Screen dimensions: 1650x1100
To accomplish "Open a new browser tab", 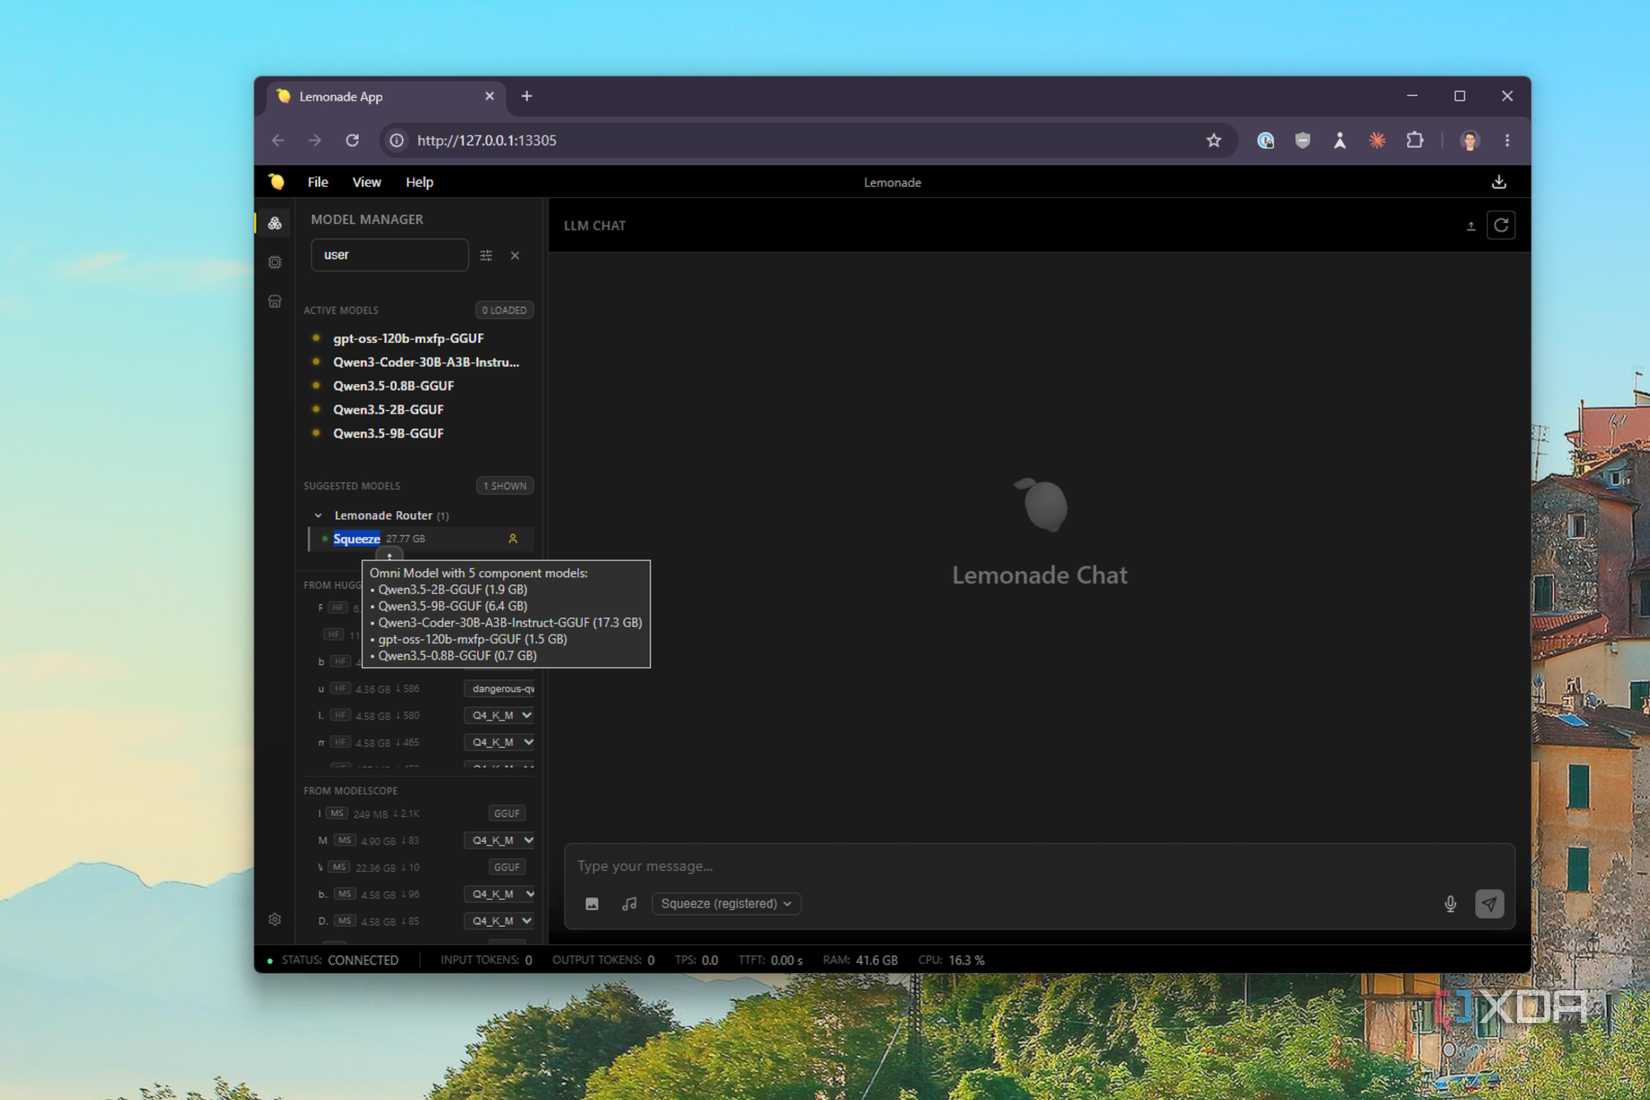I will point(527,96).
